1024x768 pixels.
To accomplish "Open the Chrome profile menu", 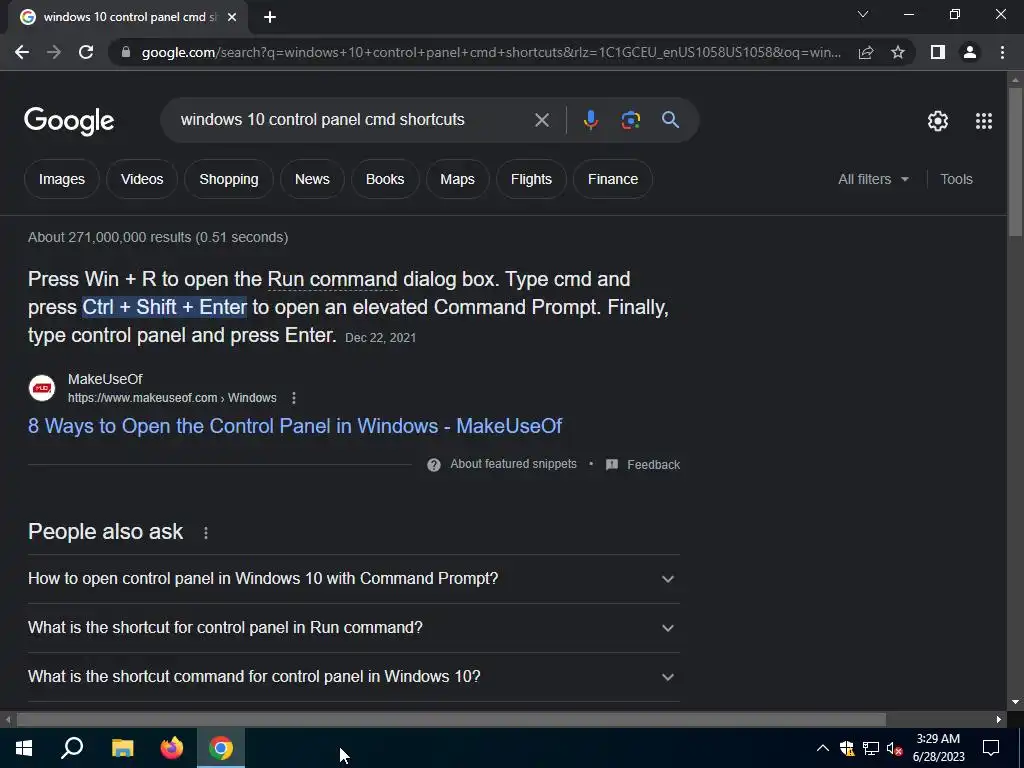I will (970, 52).
